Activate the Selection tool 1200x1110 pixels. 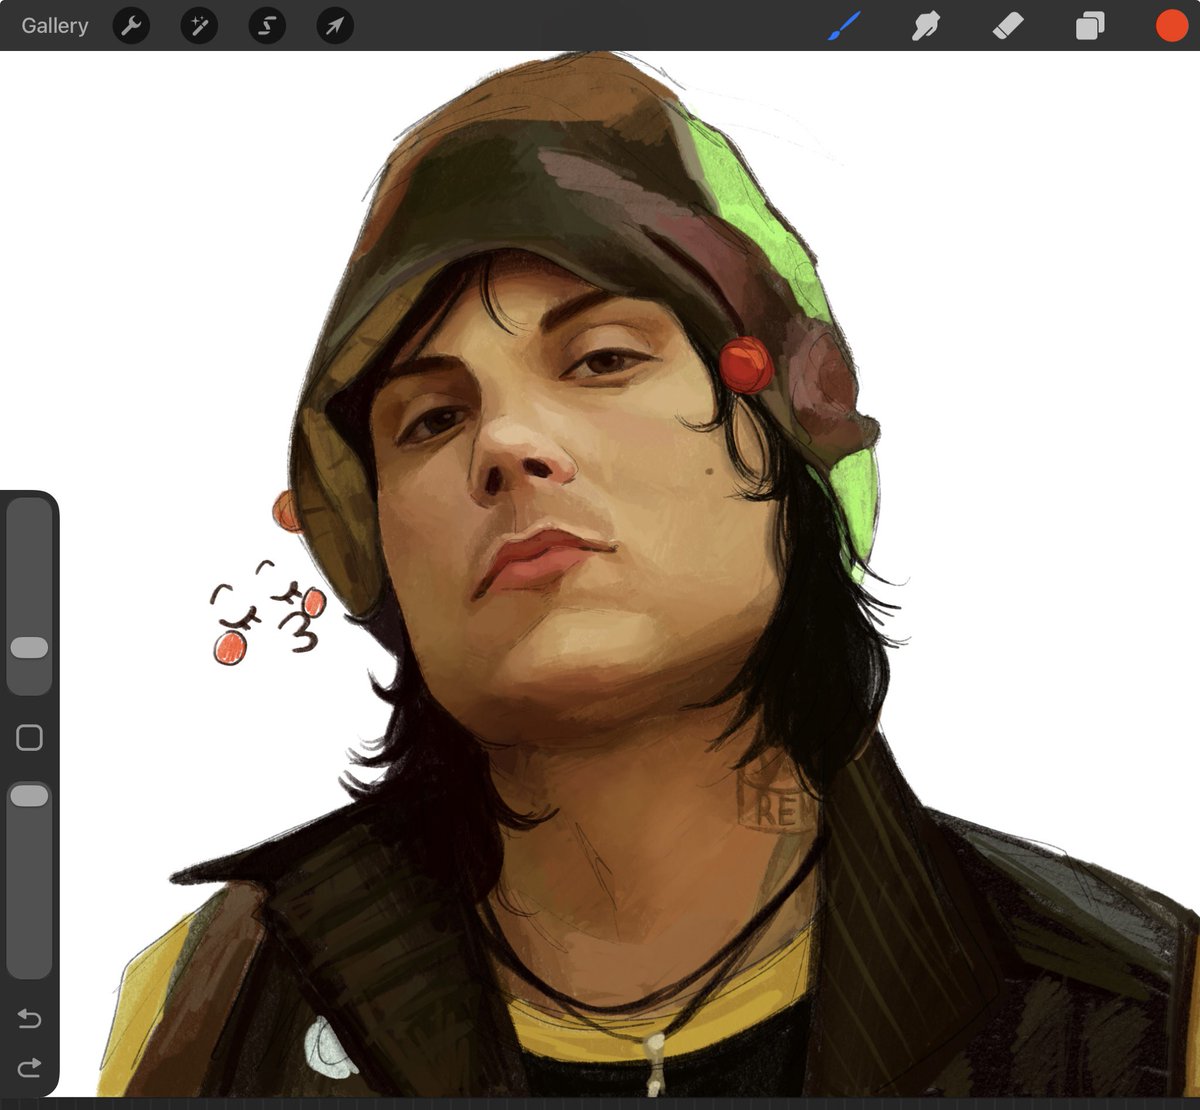click(267, 26)
